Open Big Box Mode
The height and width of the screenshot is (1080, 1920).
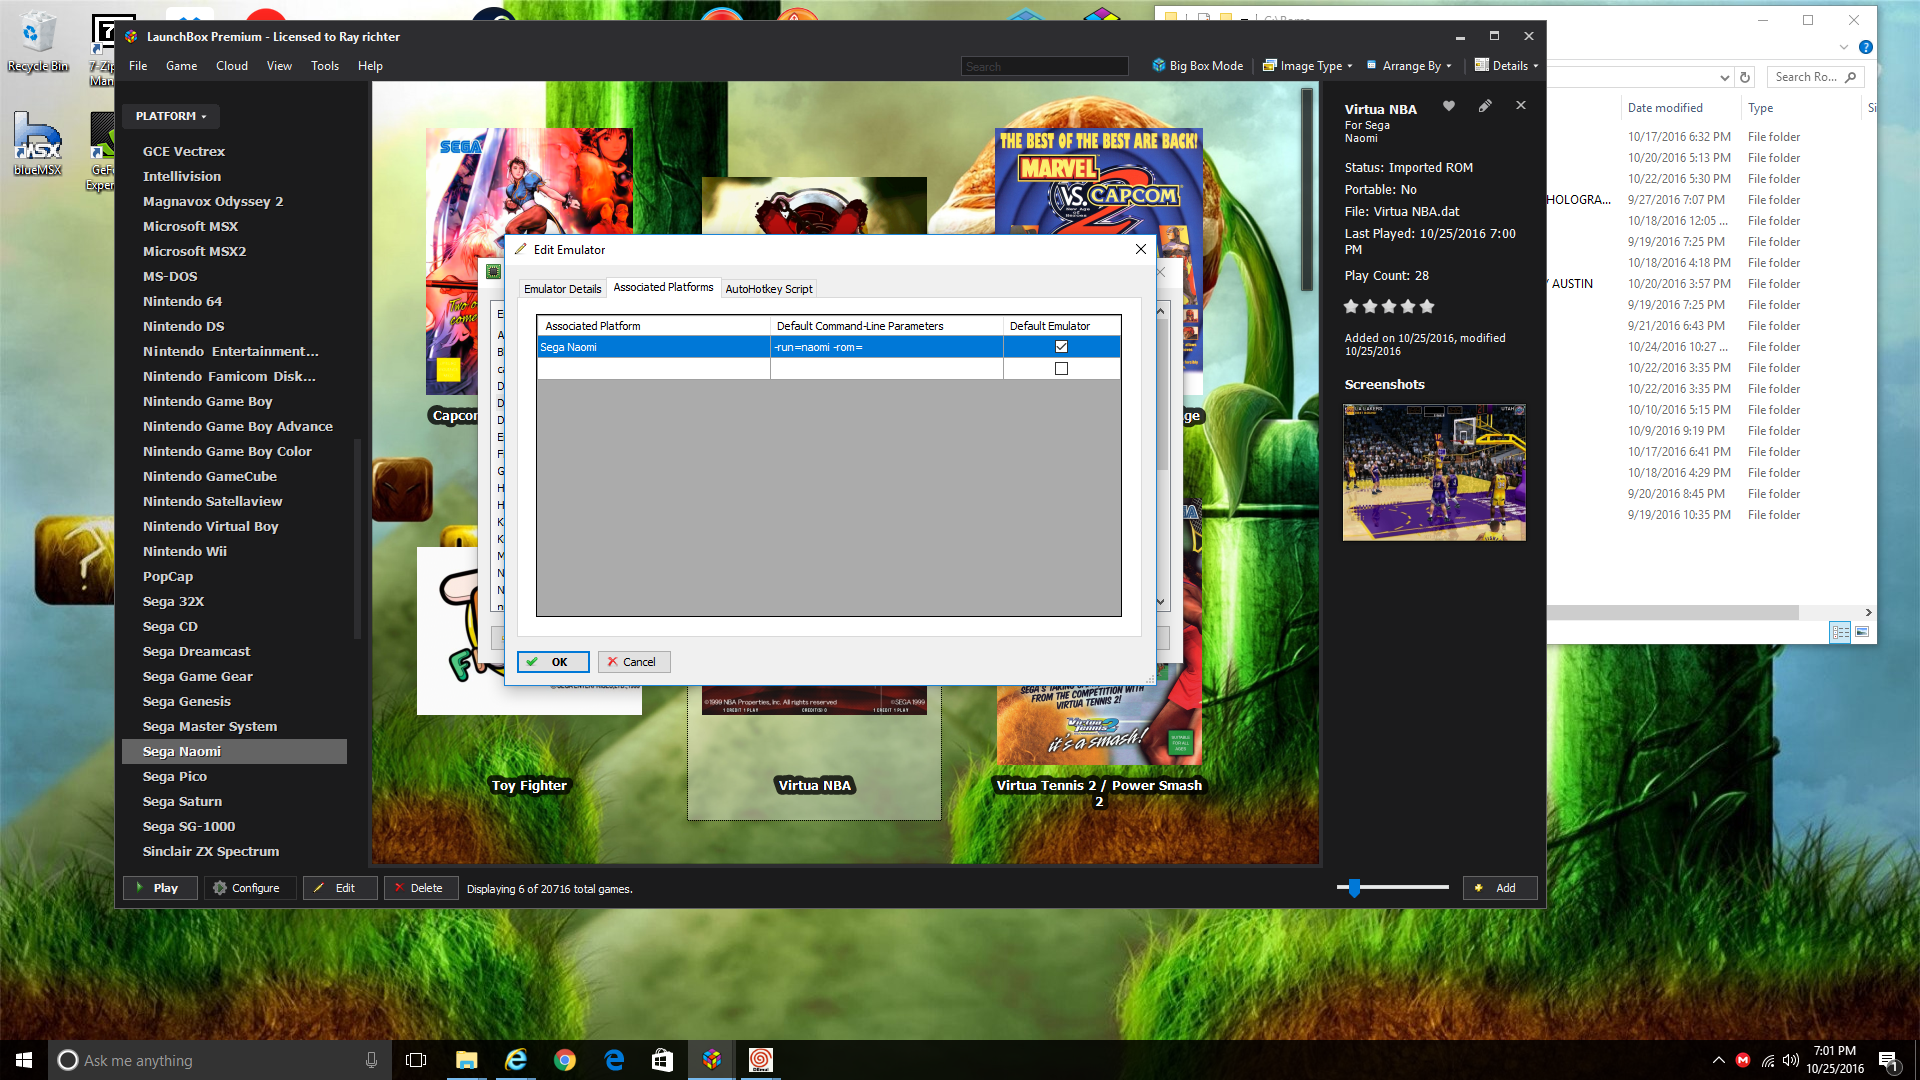pyautogui.click(x=1197, y=66)
